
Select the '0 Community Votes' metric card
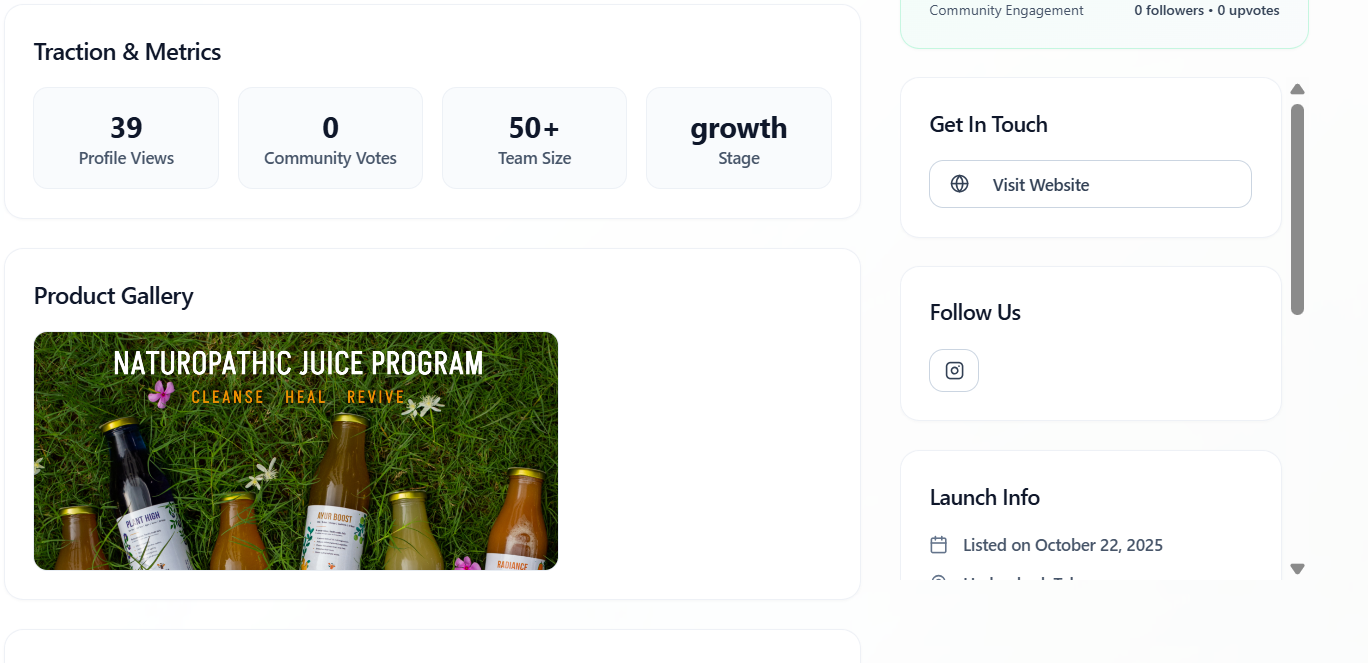(x=330, y=138)
